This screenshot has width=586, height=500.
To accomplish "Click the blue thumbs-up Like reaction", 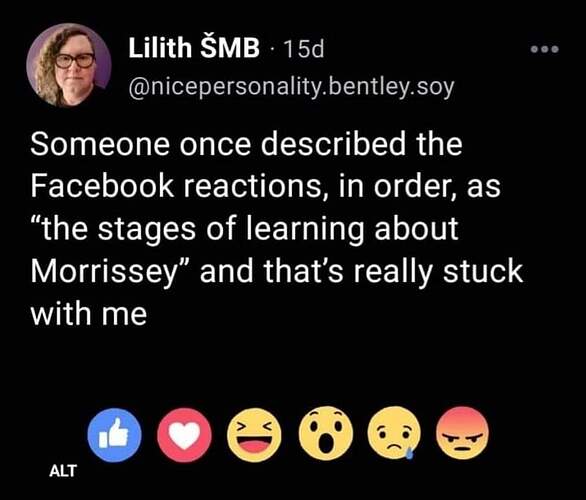I will coord(114,435).
